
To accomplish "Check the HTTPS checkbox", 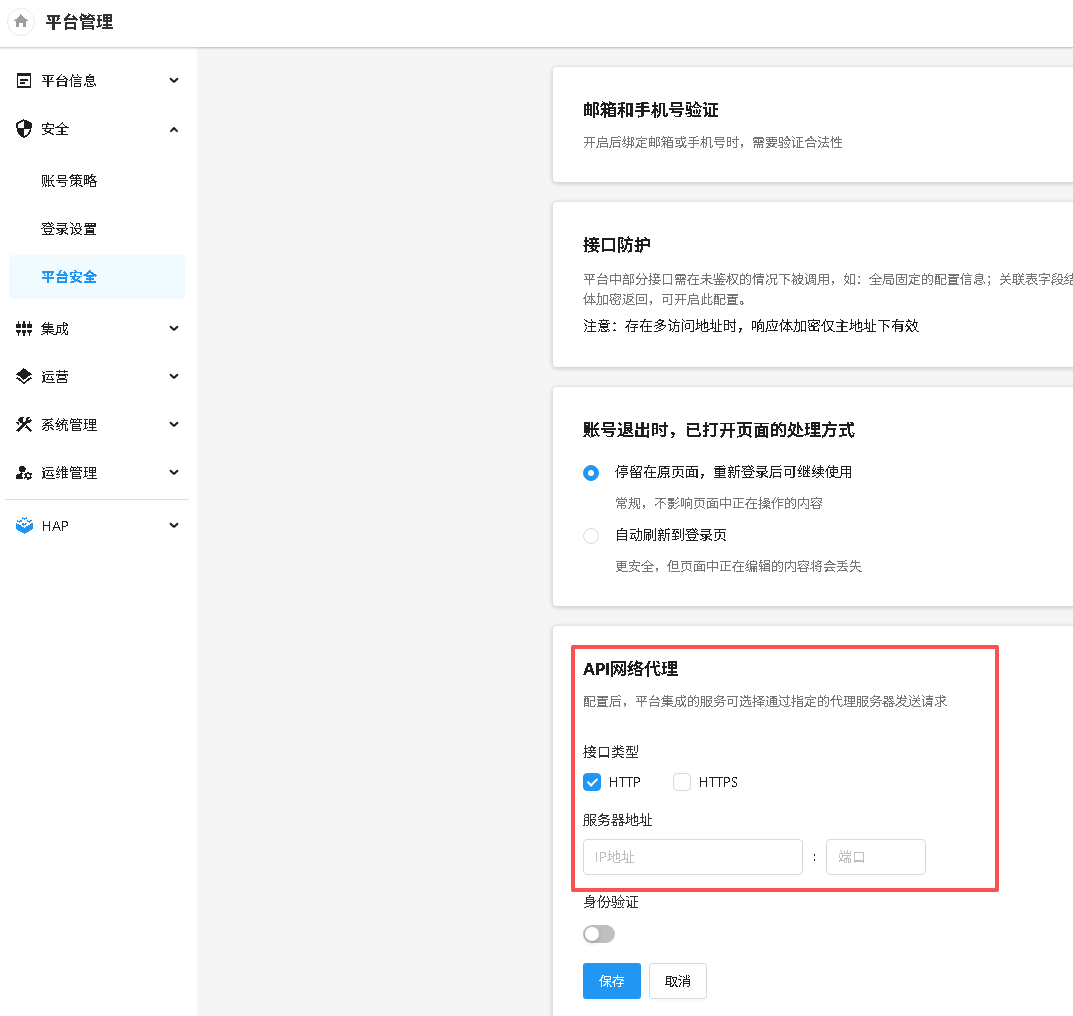I will coord(682,782).
